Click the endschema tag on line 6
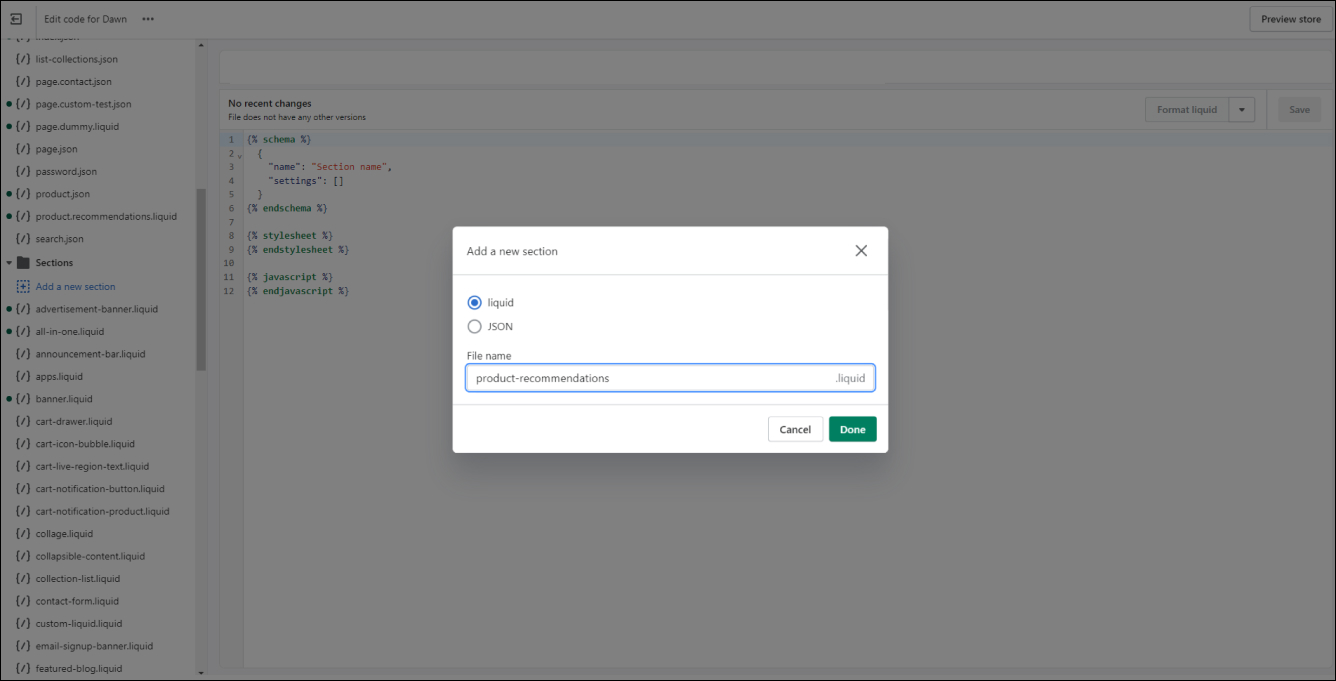This screenshot has height=681, width=1336. (287, 208)
